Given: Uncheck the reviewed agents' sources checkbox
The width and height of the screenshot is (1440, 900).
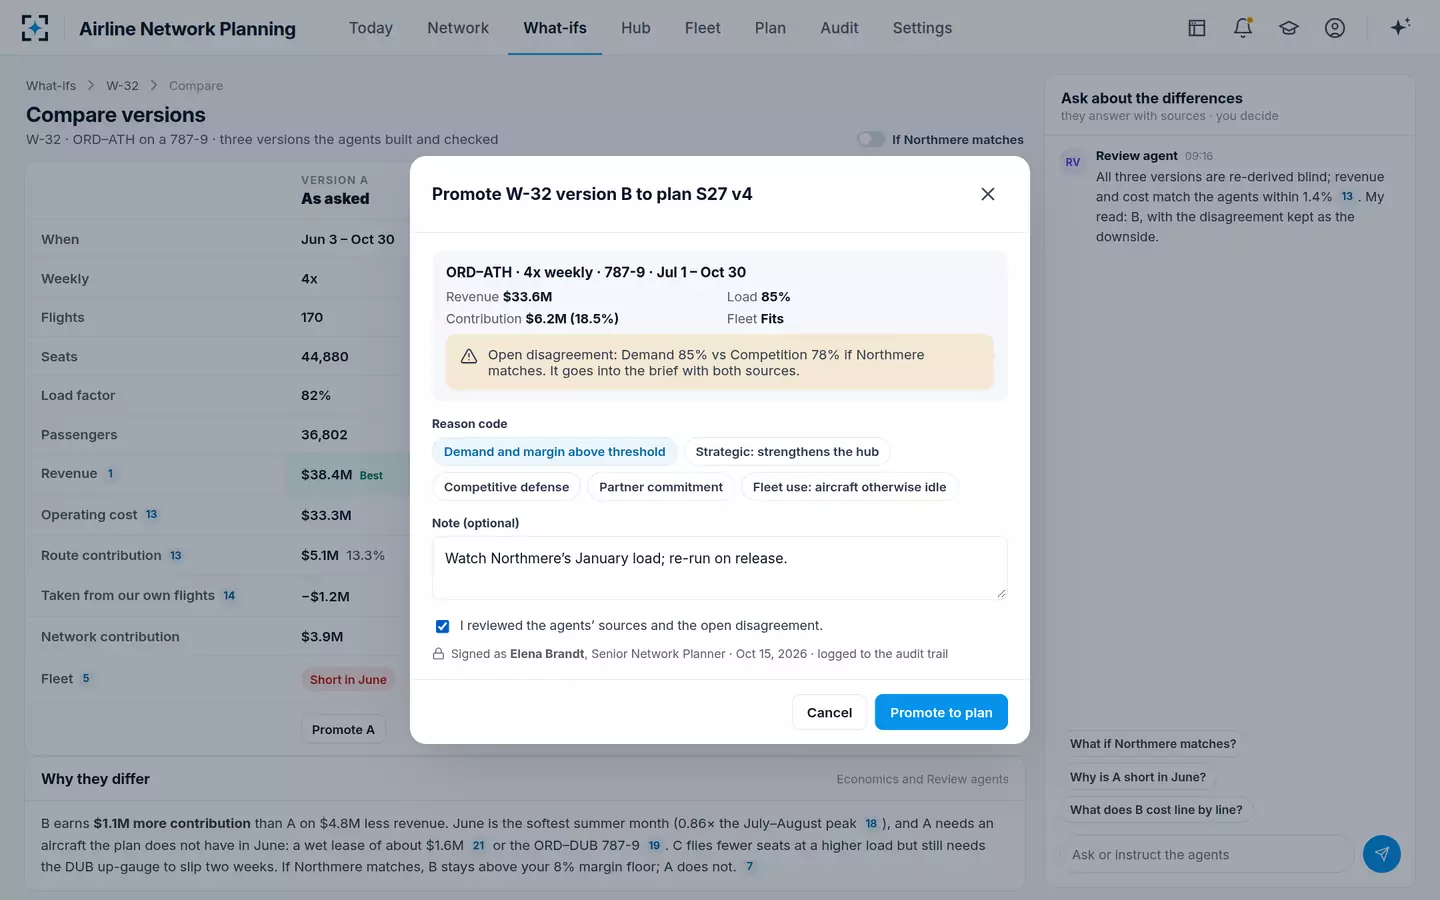Looking at the screenshot, I should [x=442, y=626].
